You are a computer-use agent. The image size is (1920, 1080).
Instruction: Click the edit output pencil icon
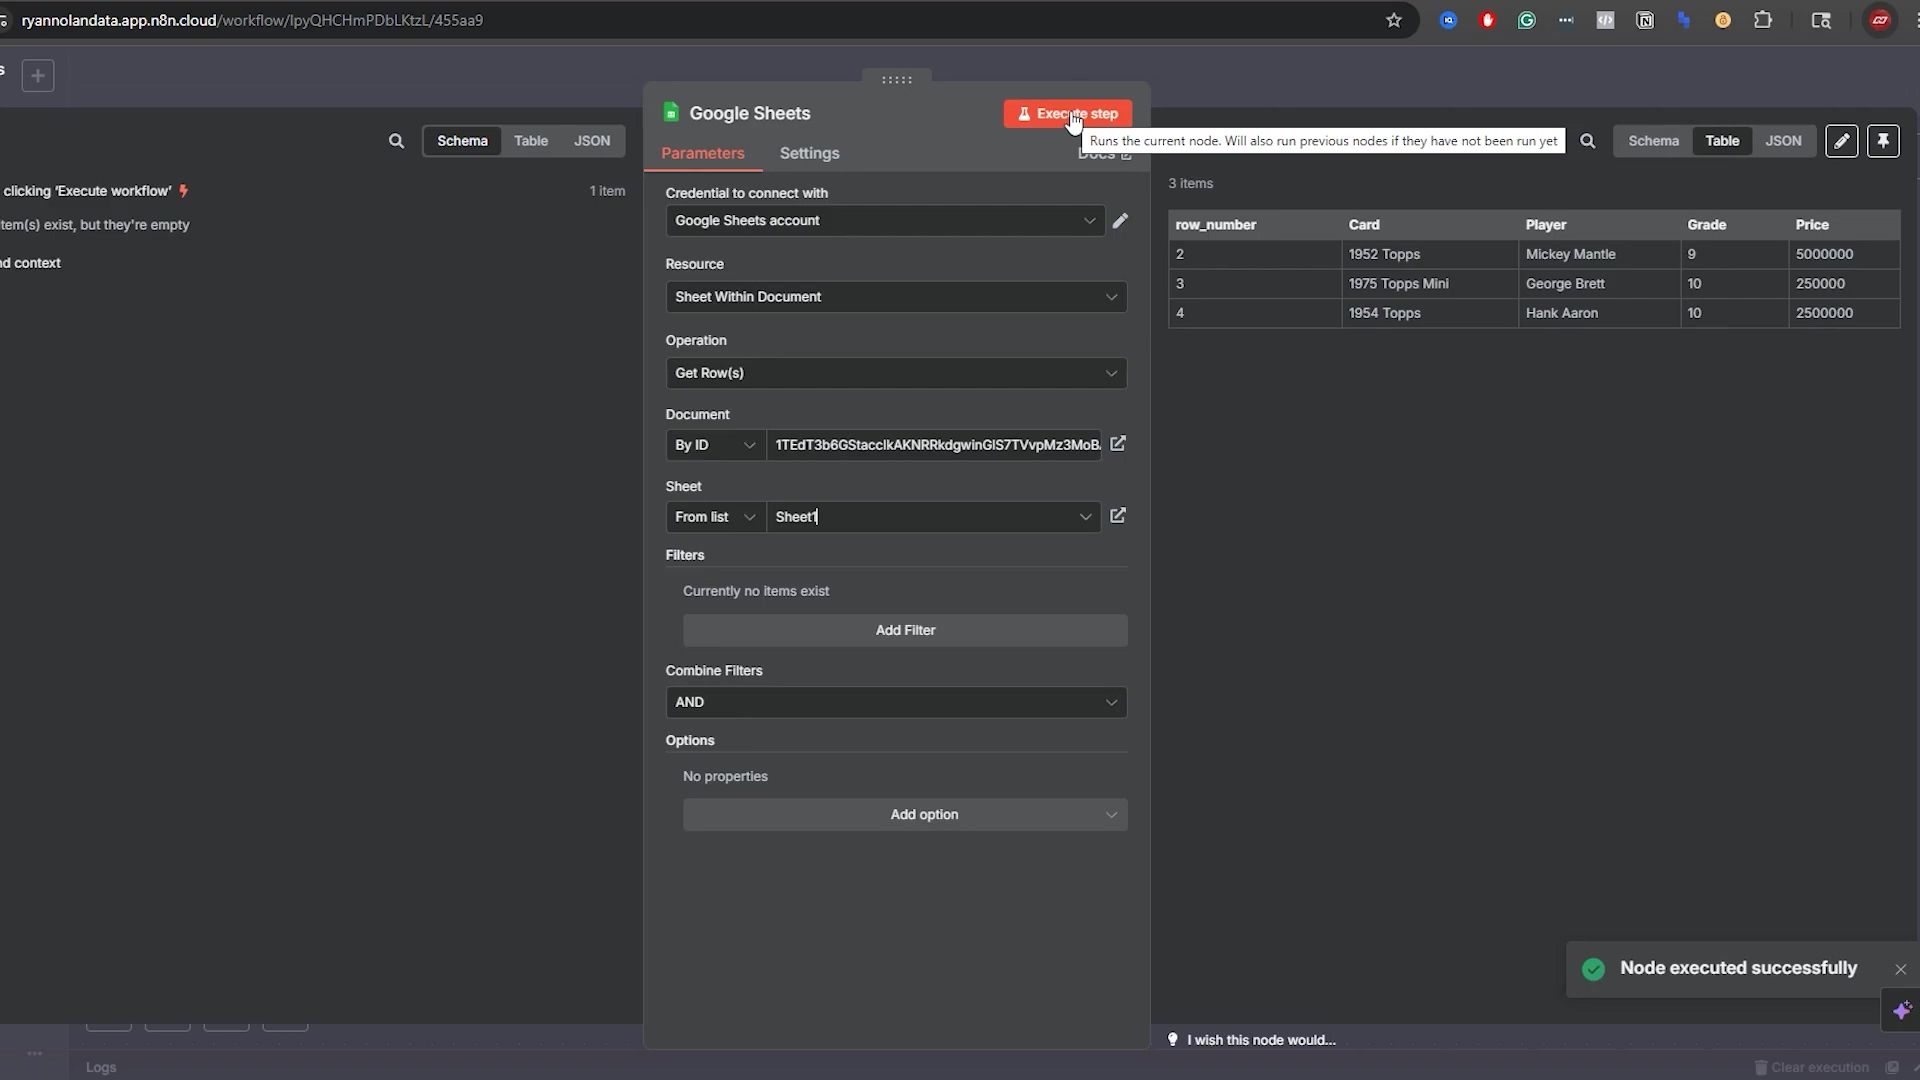1841,141
